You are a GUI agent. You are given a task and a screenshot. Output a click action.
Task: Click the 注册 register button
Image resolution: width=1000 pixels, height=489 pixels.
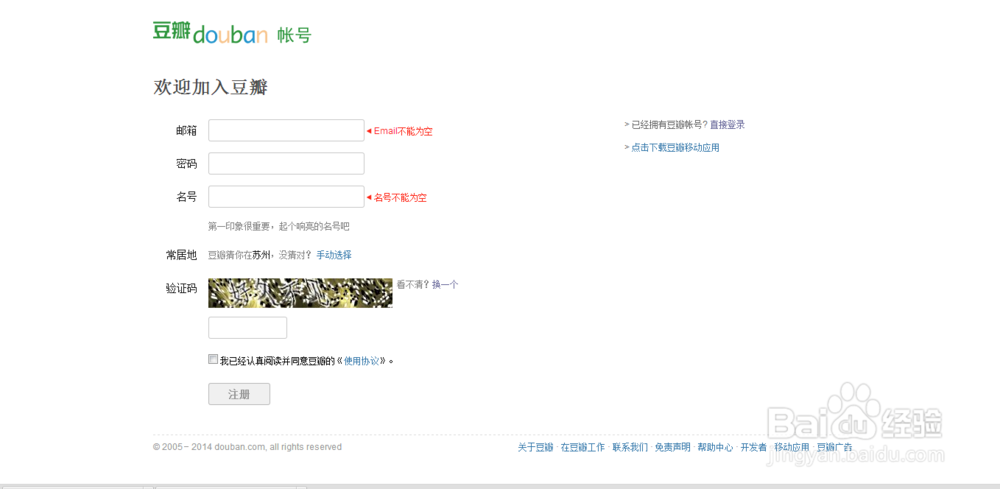click(x=239, y=394)
